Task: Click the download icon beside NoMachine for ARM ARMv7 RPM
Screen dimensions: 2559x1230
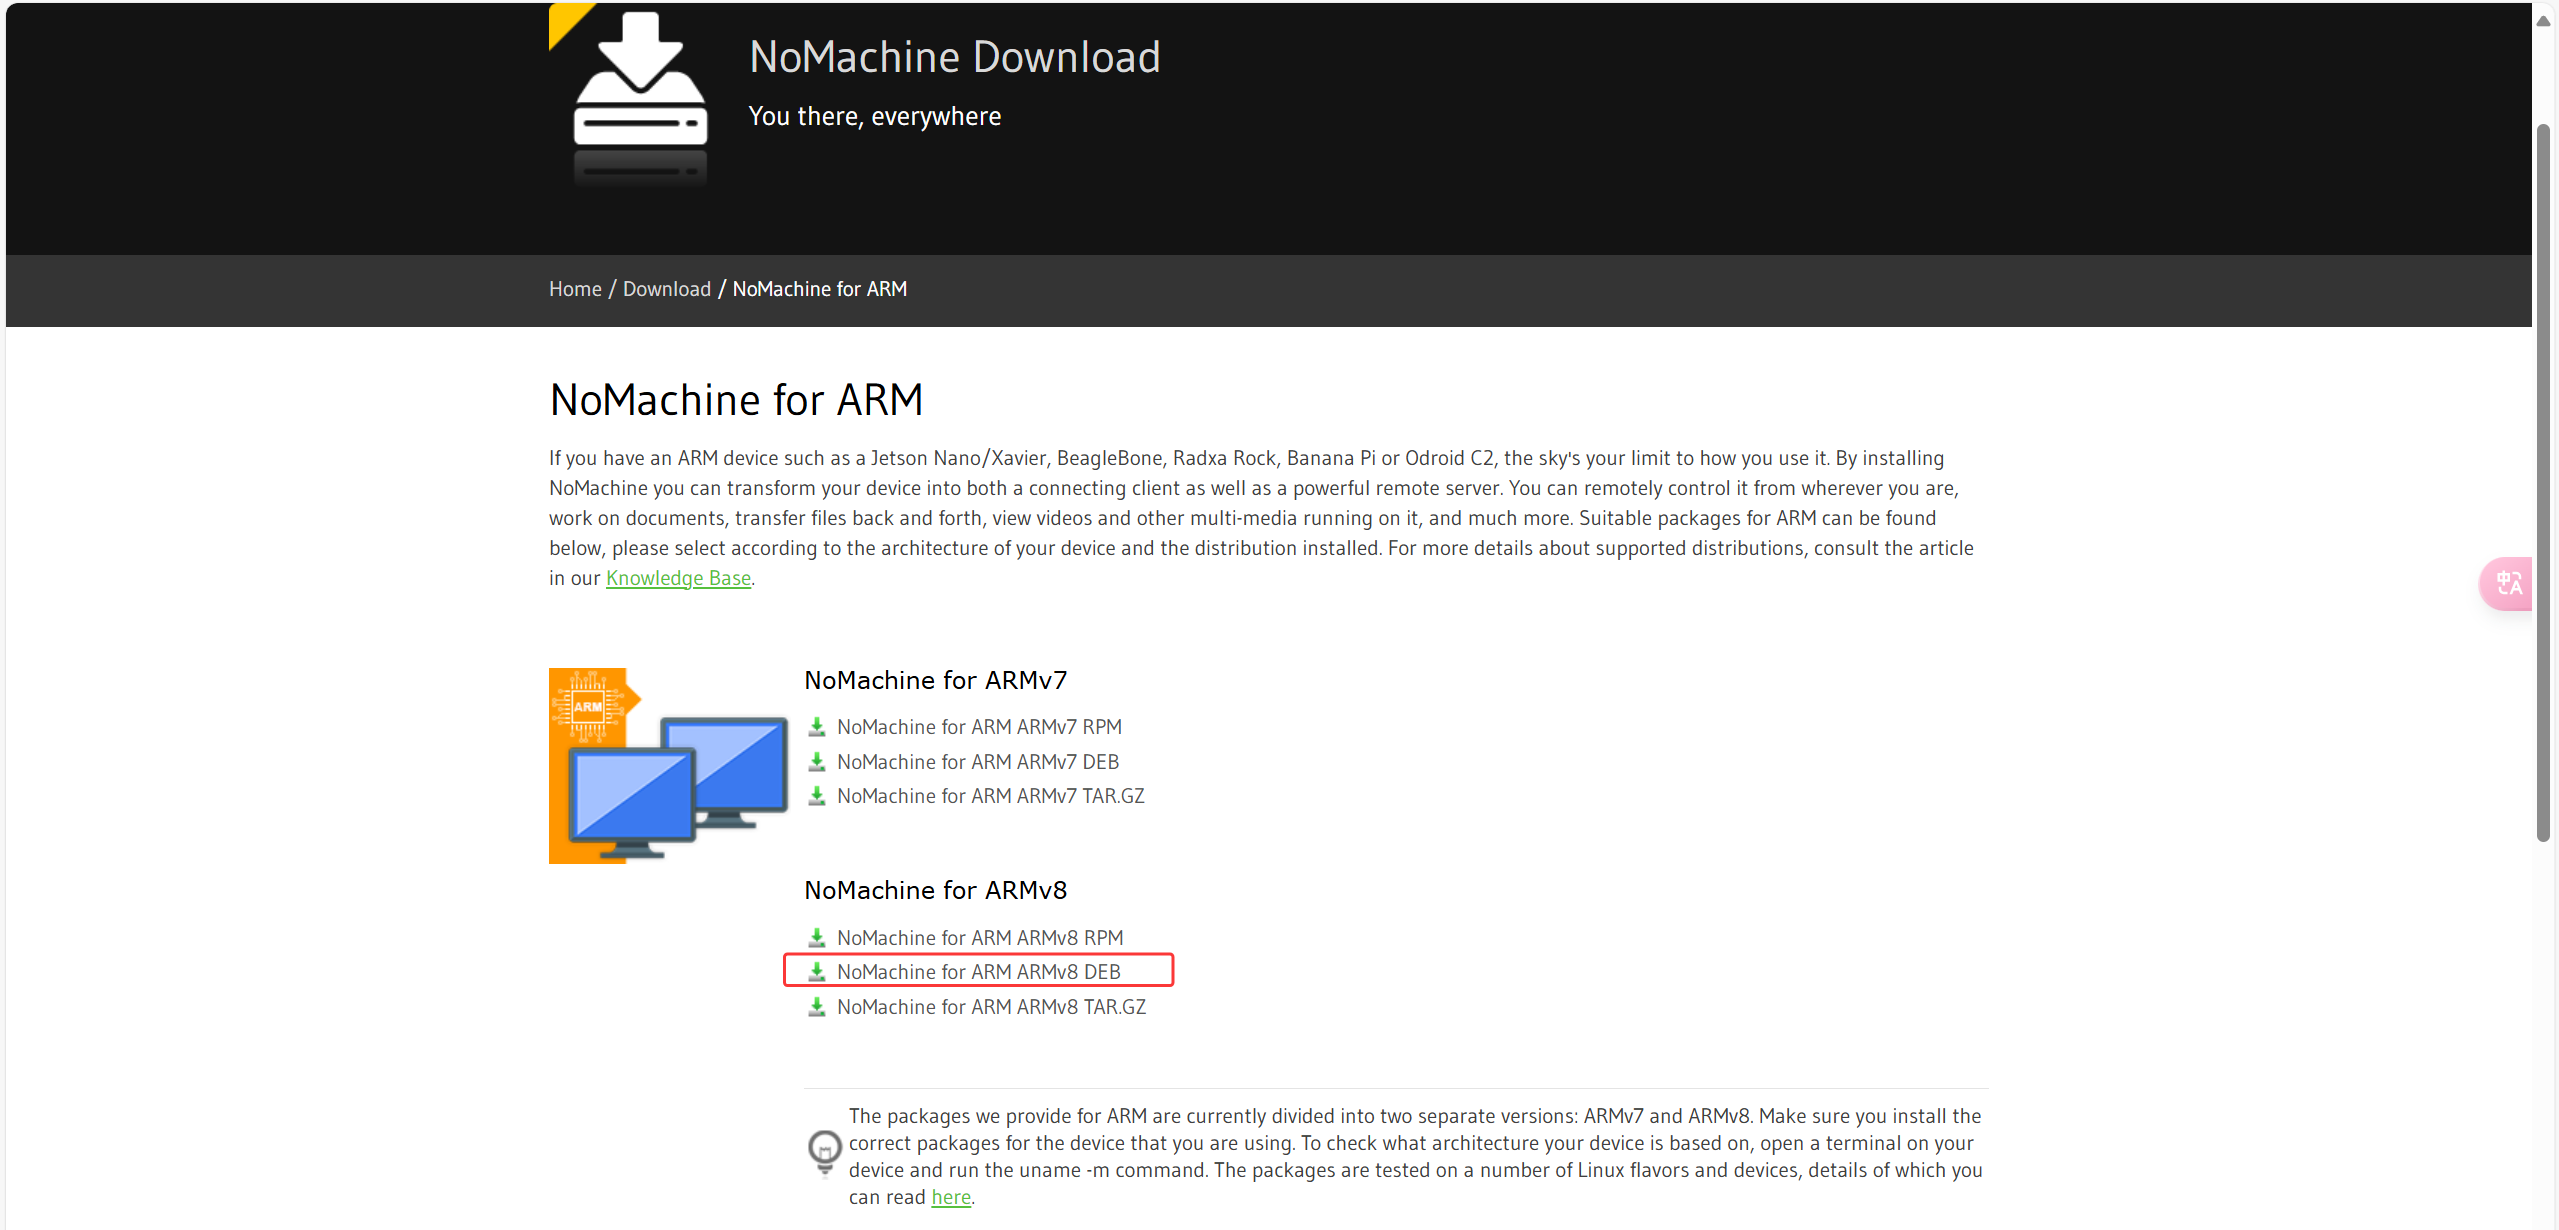Action: pyautogui.click(x=818, y=726)
